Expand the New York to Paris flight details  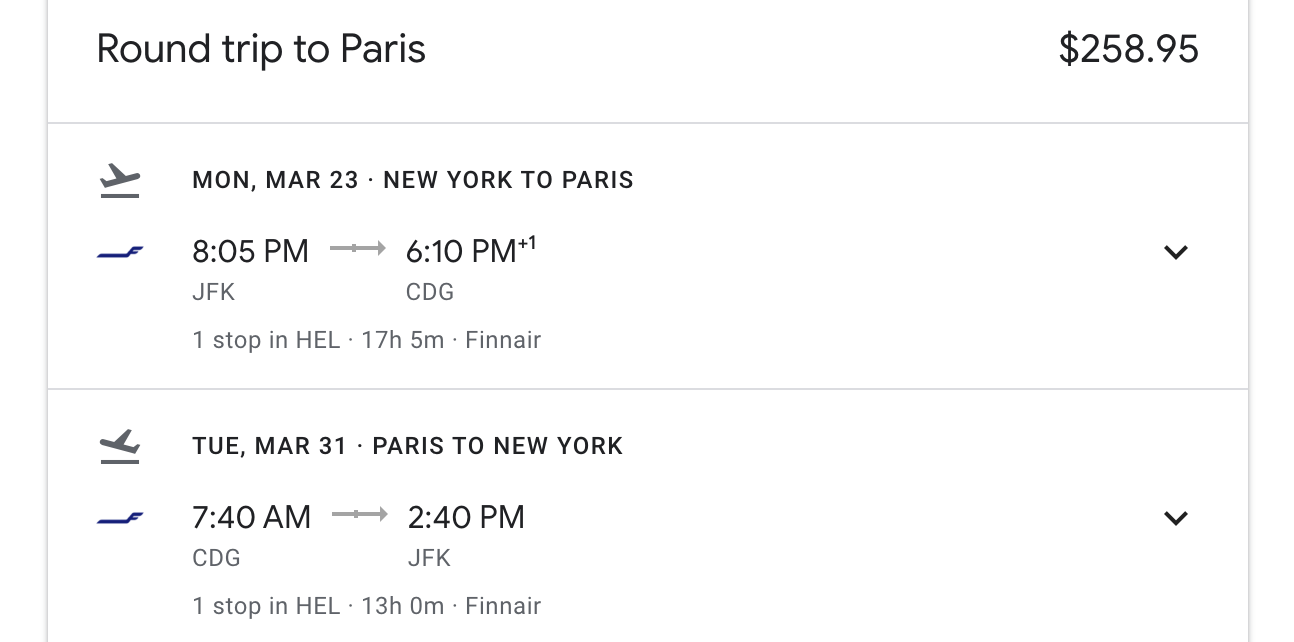coord(1175,252)
